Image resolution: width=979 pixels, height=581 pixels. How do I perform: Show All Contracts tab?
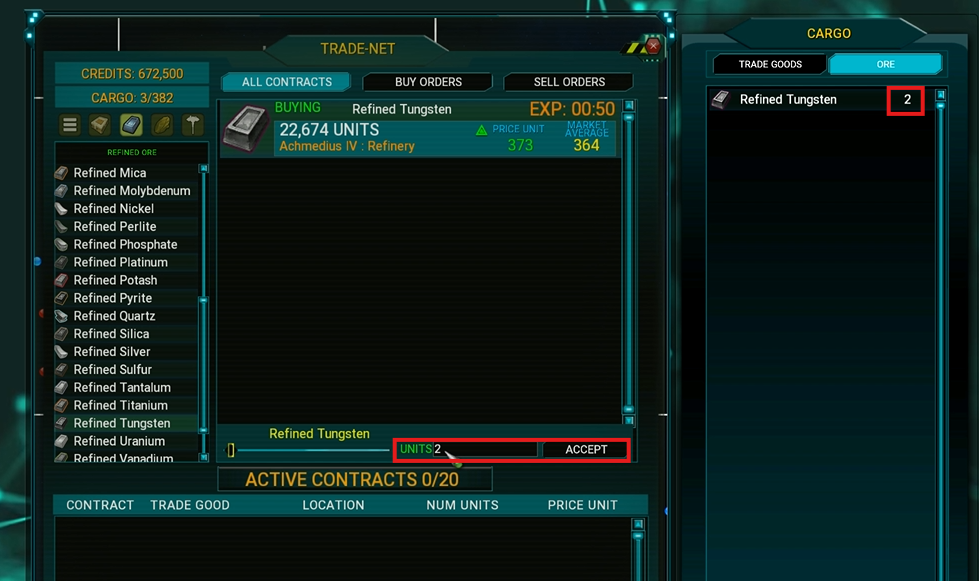tap(287, 82)
